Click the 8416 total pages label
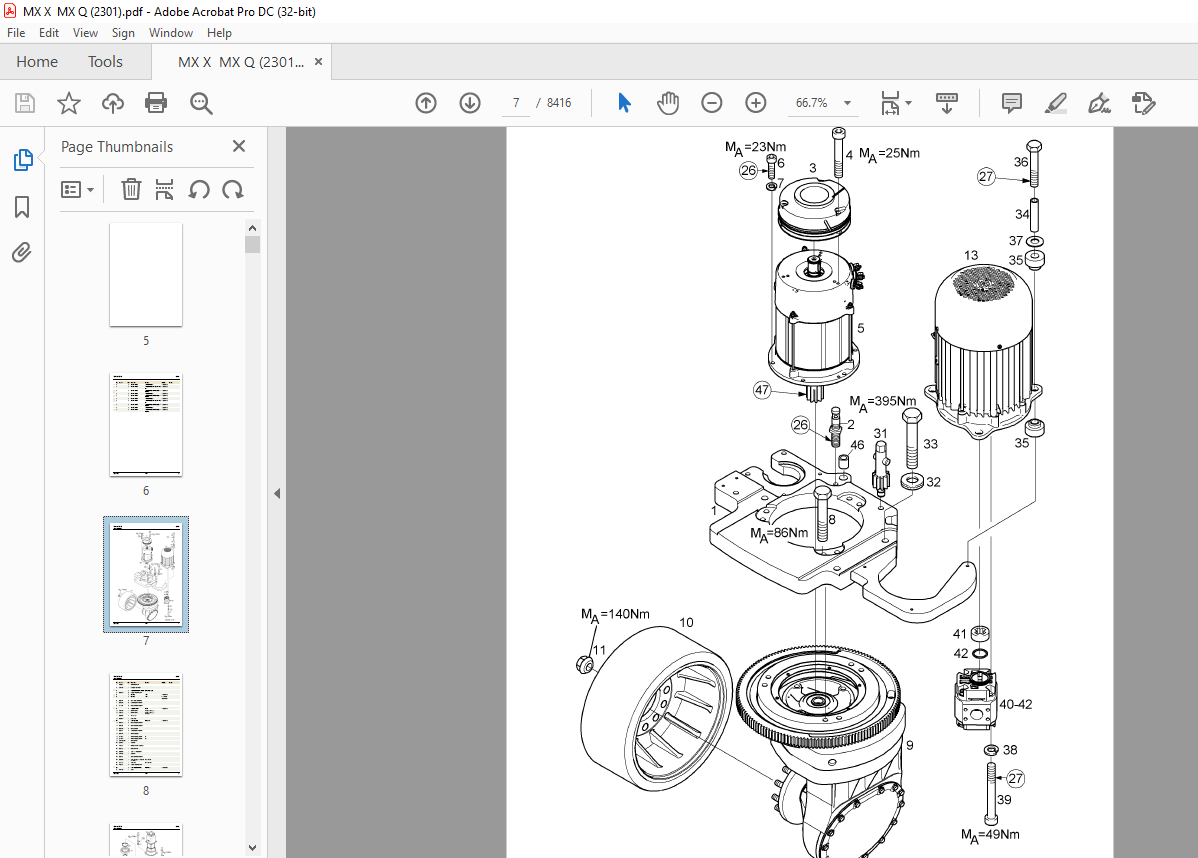 click(x=559, y=103)
